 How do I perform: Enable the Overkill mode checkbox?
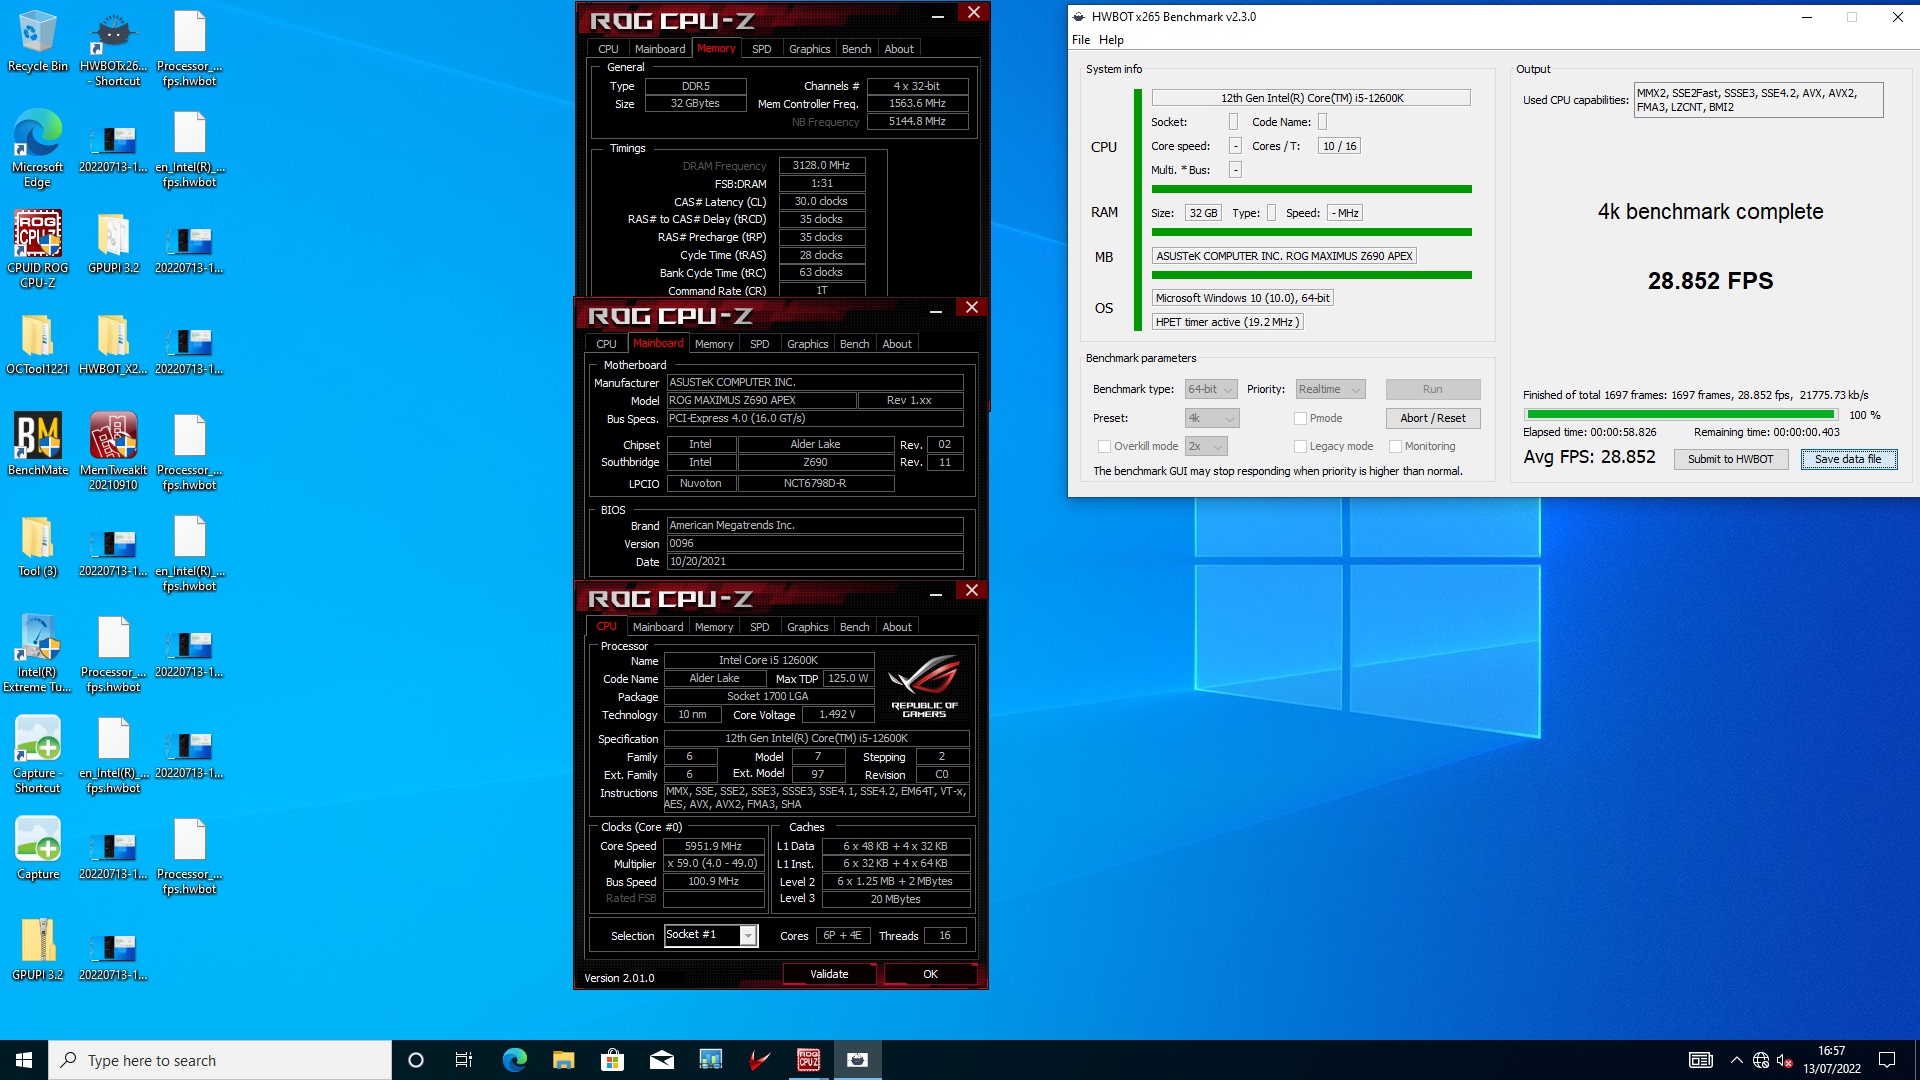(x=1104, y=446)
